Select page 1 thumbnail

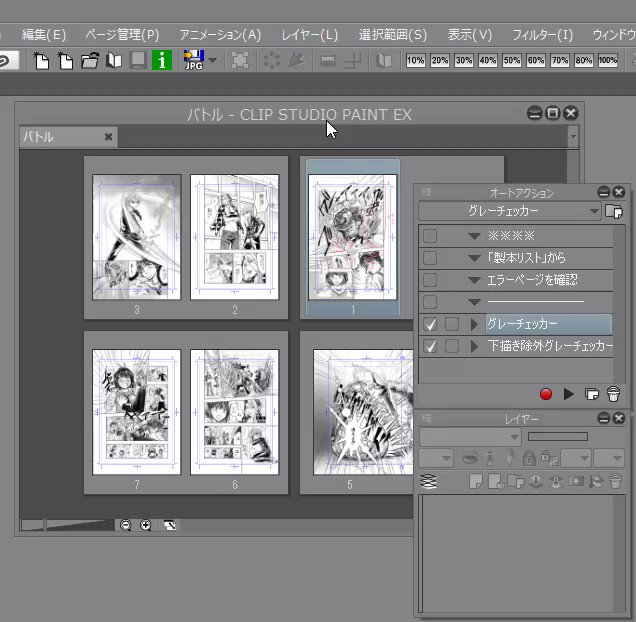[x=352, y=237]
